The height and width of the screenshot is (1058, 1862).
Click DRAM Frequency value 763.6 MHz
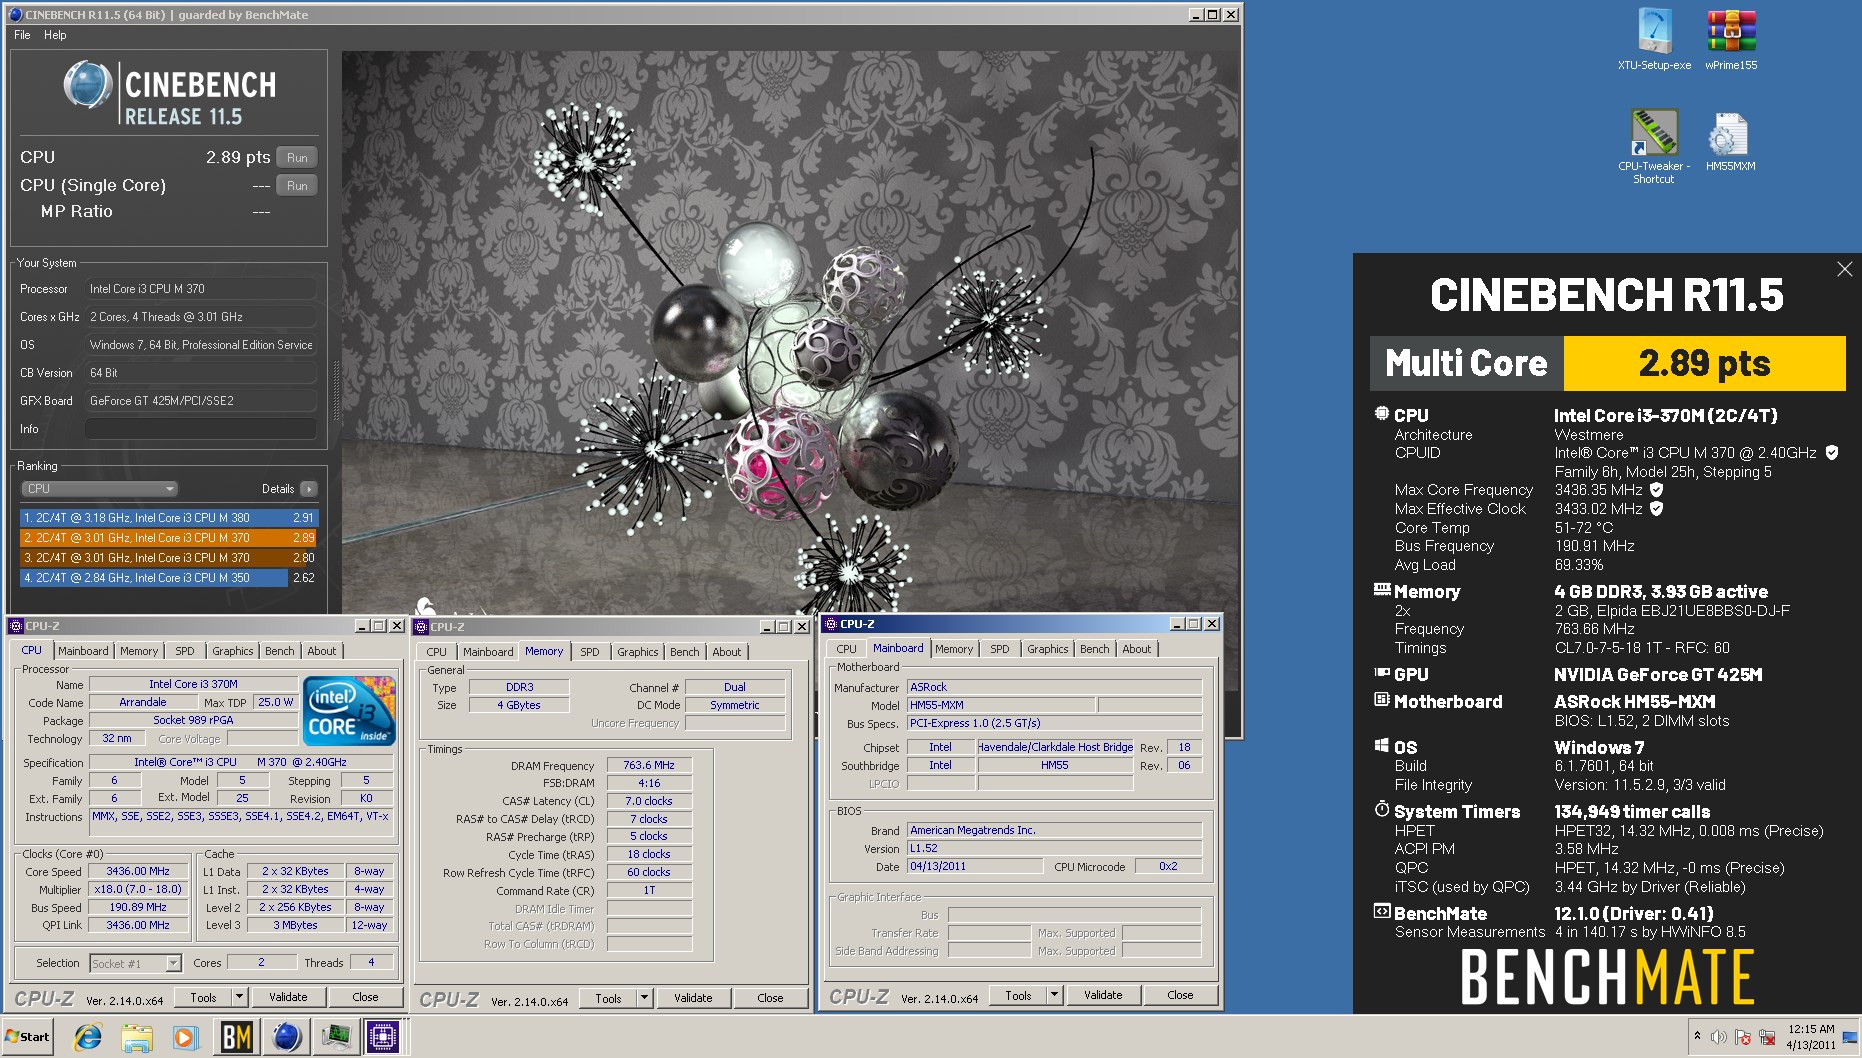[649, 765]
